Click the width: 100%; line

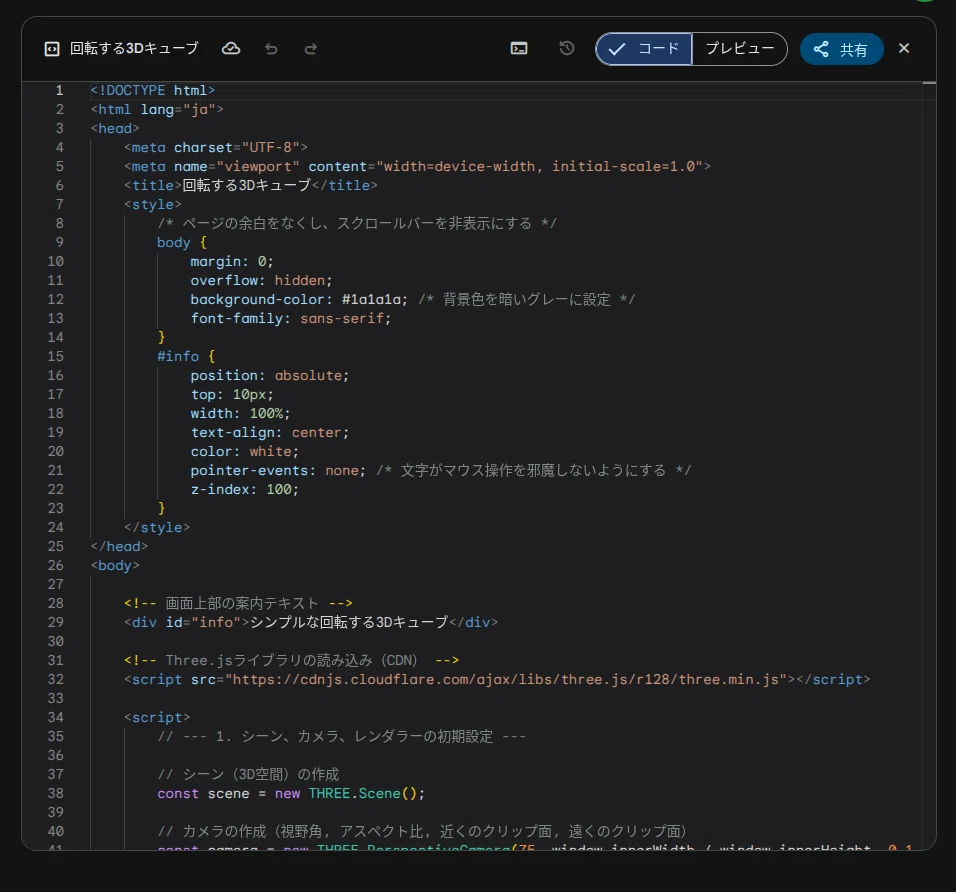click(x=240, y=413)
